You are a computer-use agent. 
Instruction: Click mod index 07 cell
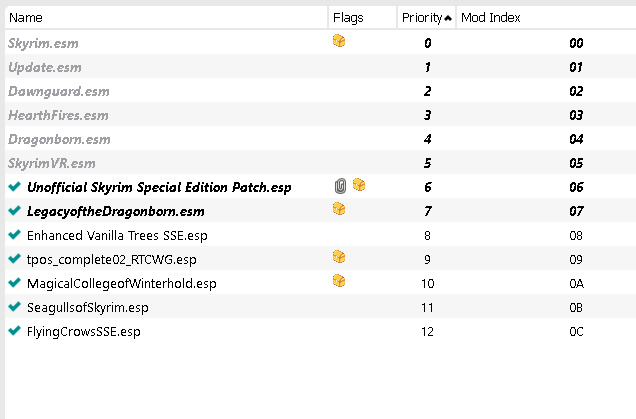(576, 211)
